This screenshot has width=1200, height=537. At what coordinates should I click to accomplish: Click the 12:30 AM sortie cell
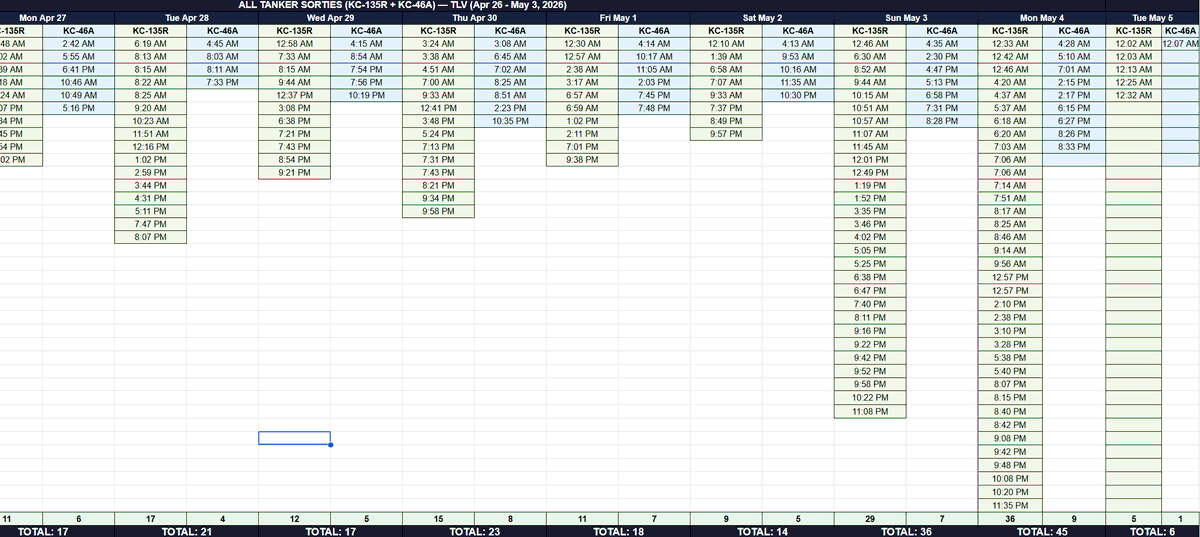(582, 44)
